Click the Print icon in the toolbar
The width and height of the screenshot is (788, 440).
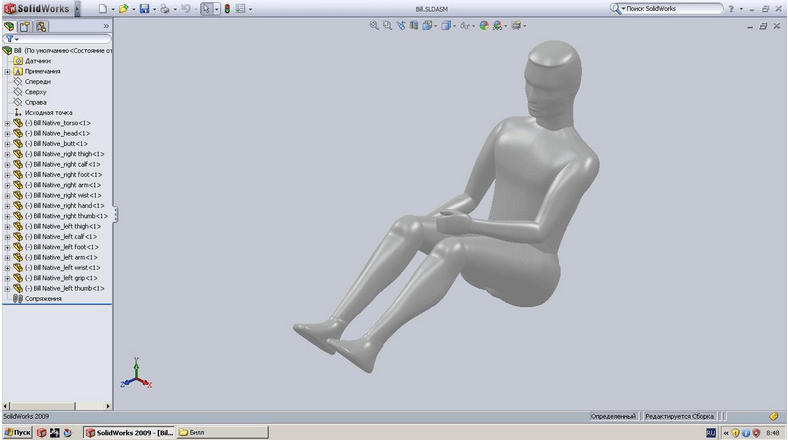(165, 8)
